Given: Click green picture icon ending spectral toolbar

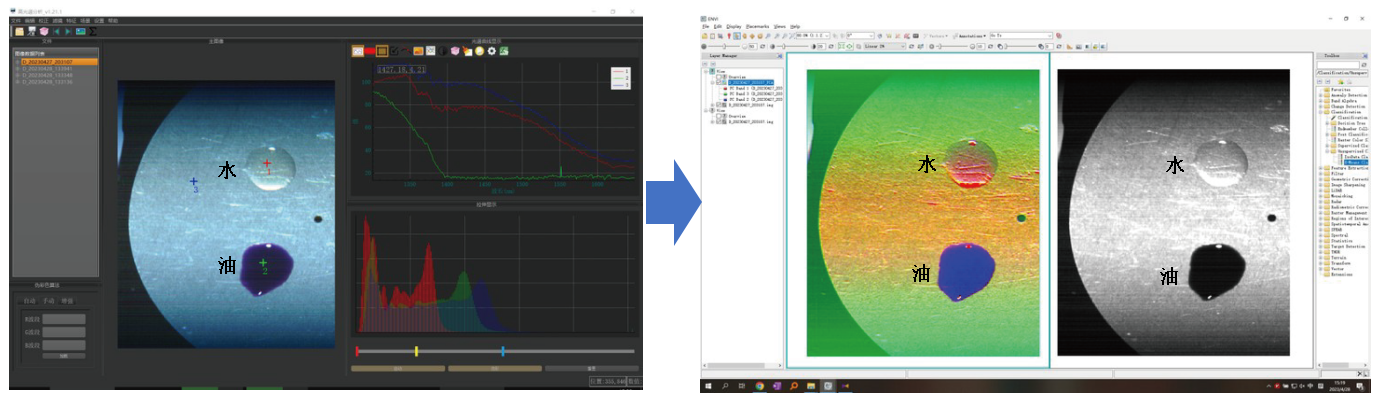Looking at the screenshot, I should tap(505, 51).
